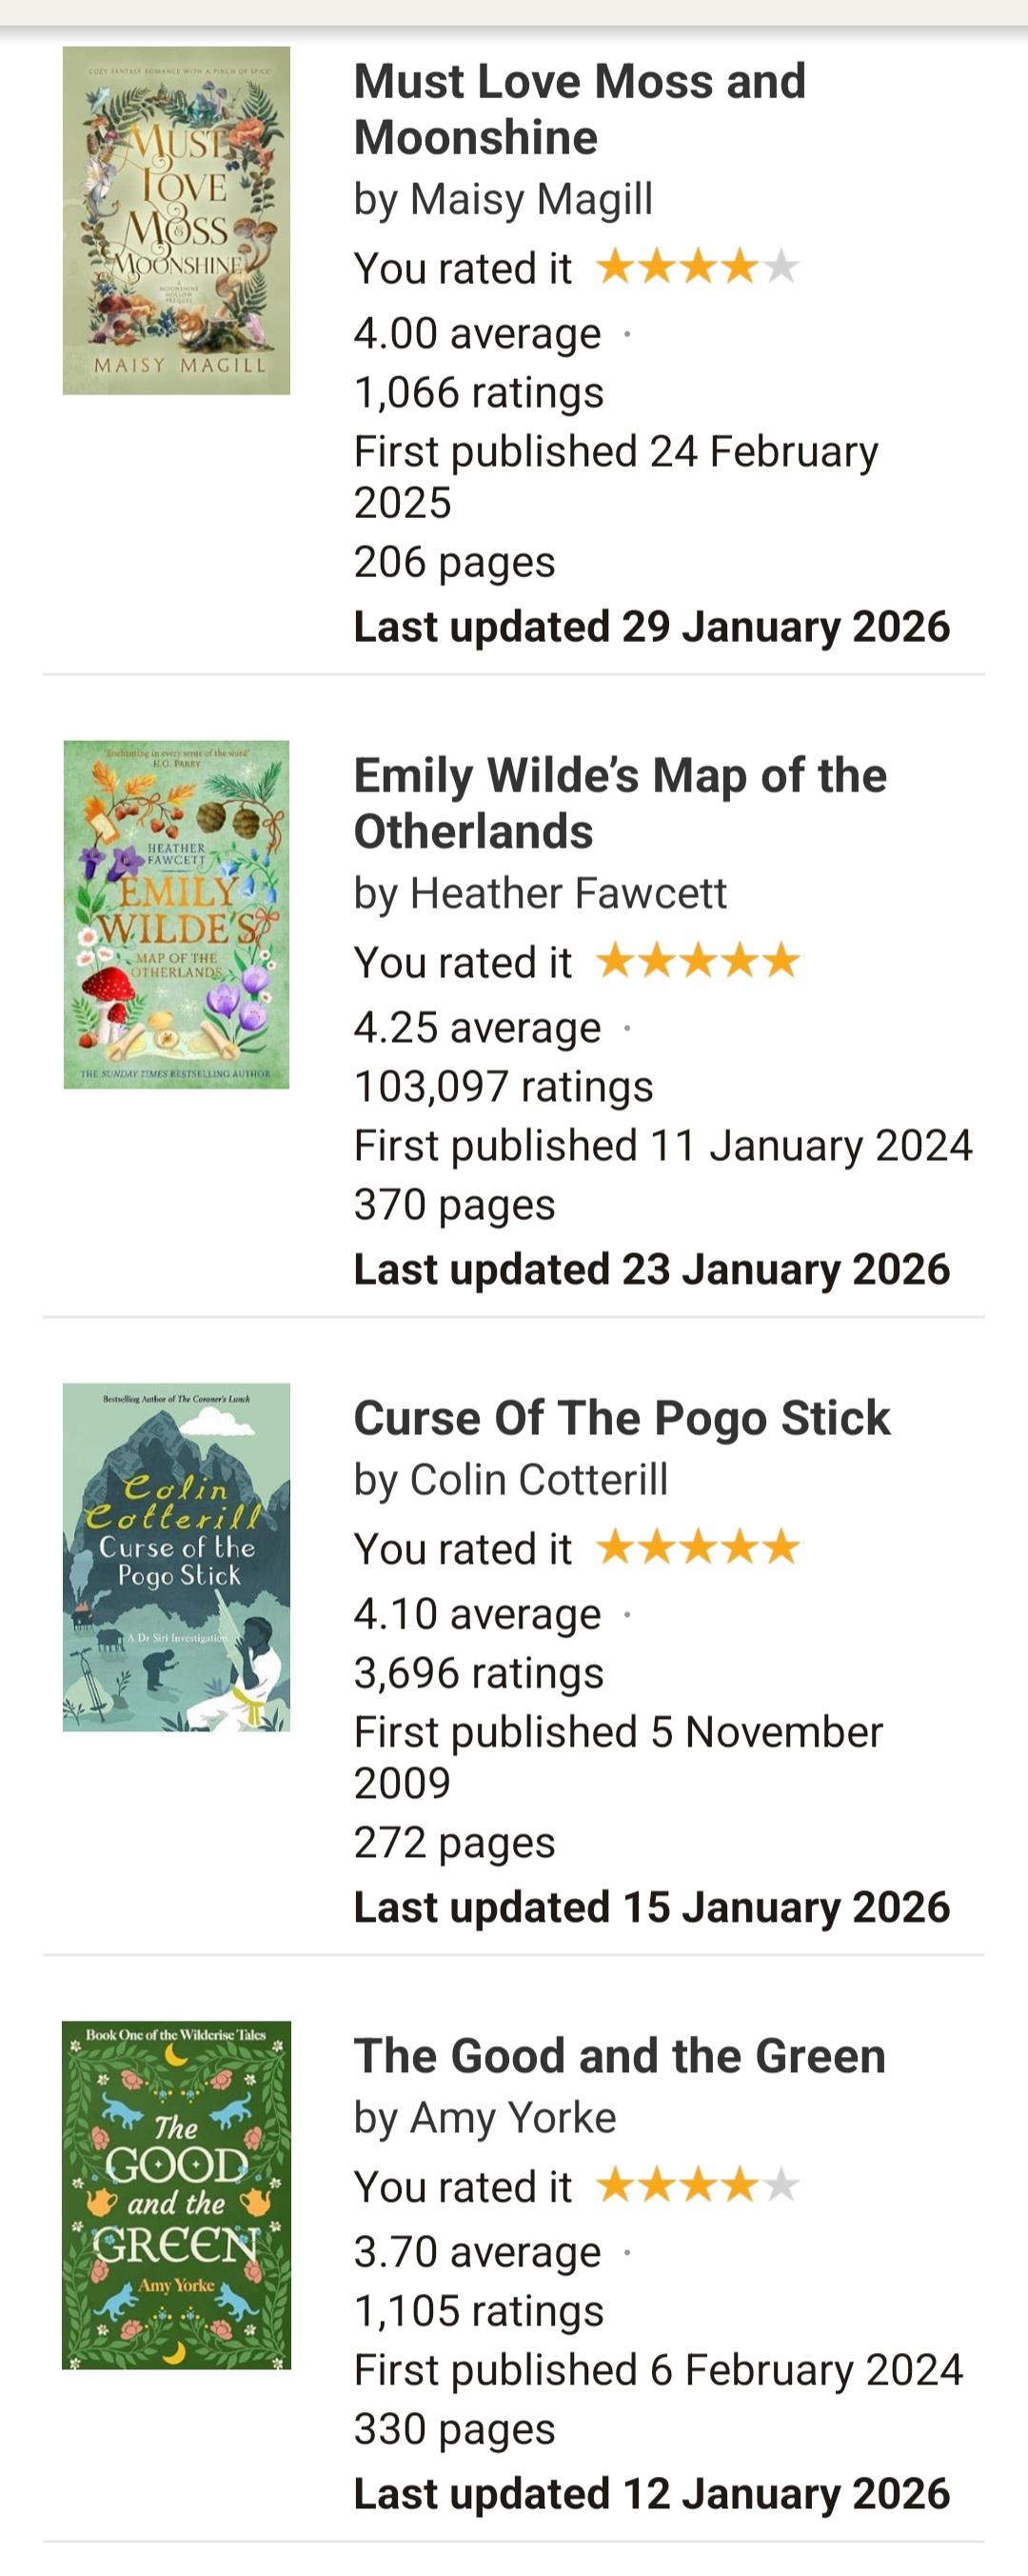Open the Curse Of The Pogo Stick title
This screenshot has height=2576, width=1028.
coord(621,1417)
